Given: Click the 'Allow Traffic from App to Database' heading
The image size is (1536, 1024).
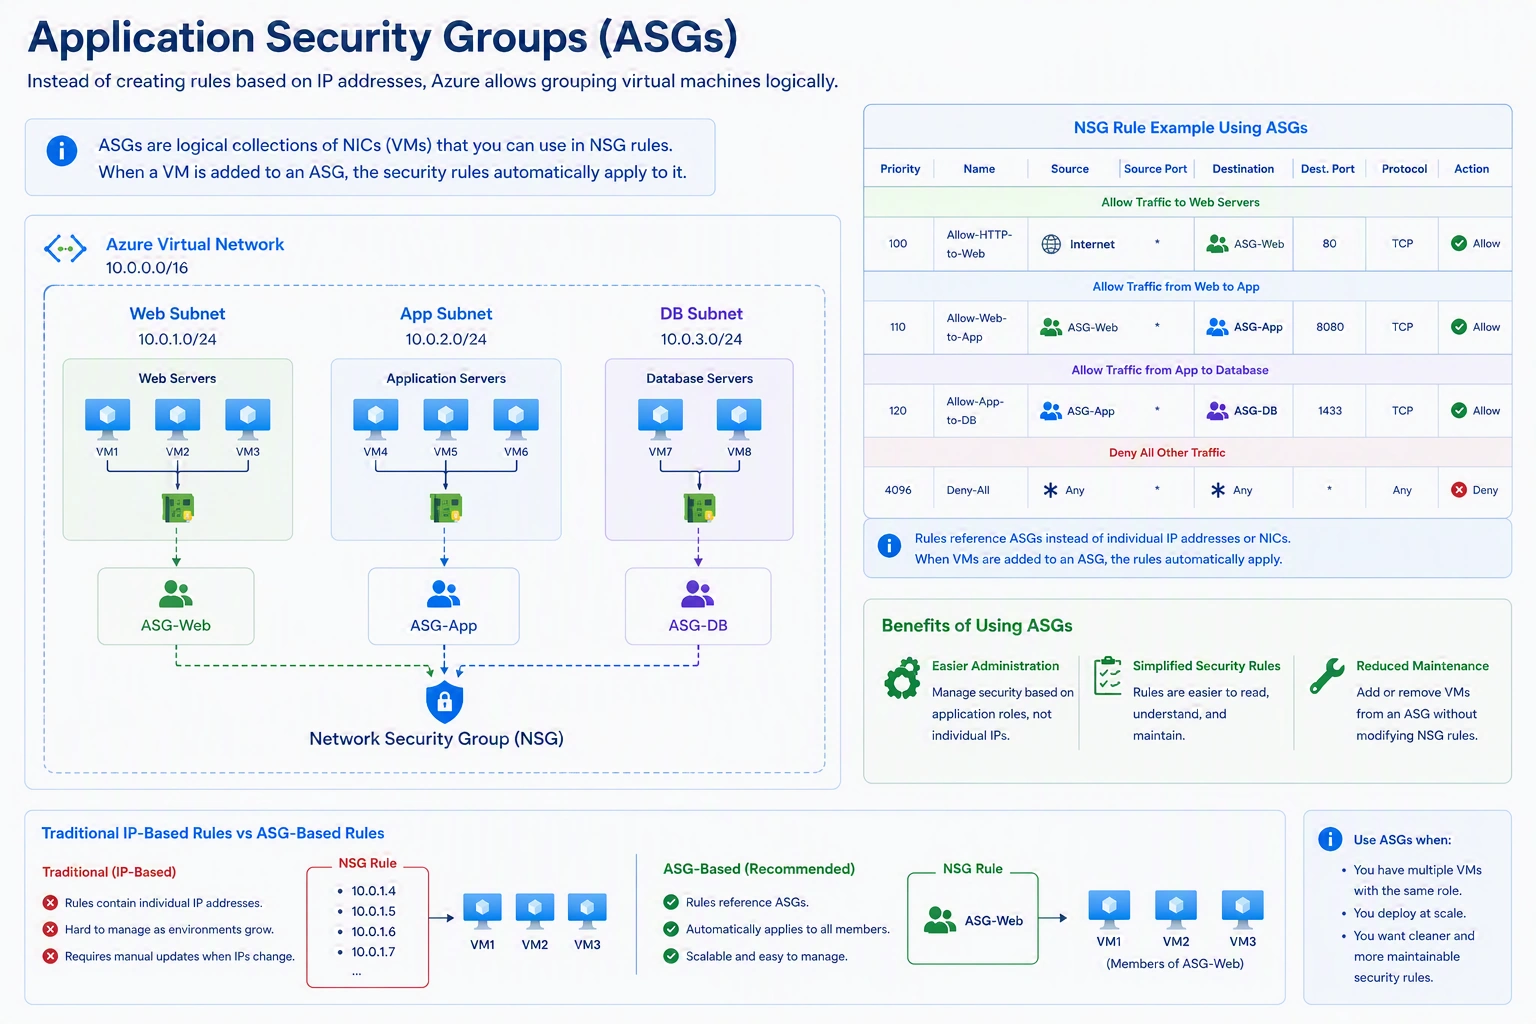Looking at the screenshot, I should [x=1170, y=370].
